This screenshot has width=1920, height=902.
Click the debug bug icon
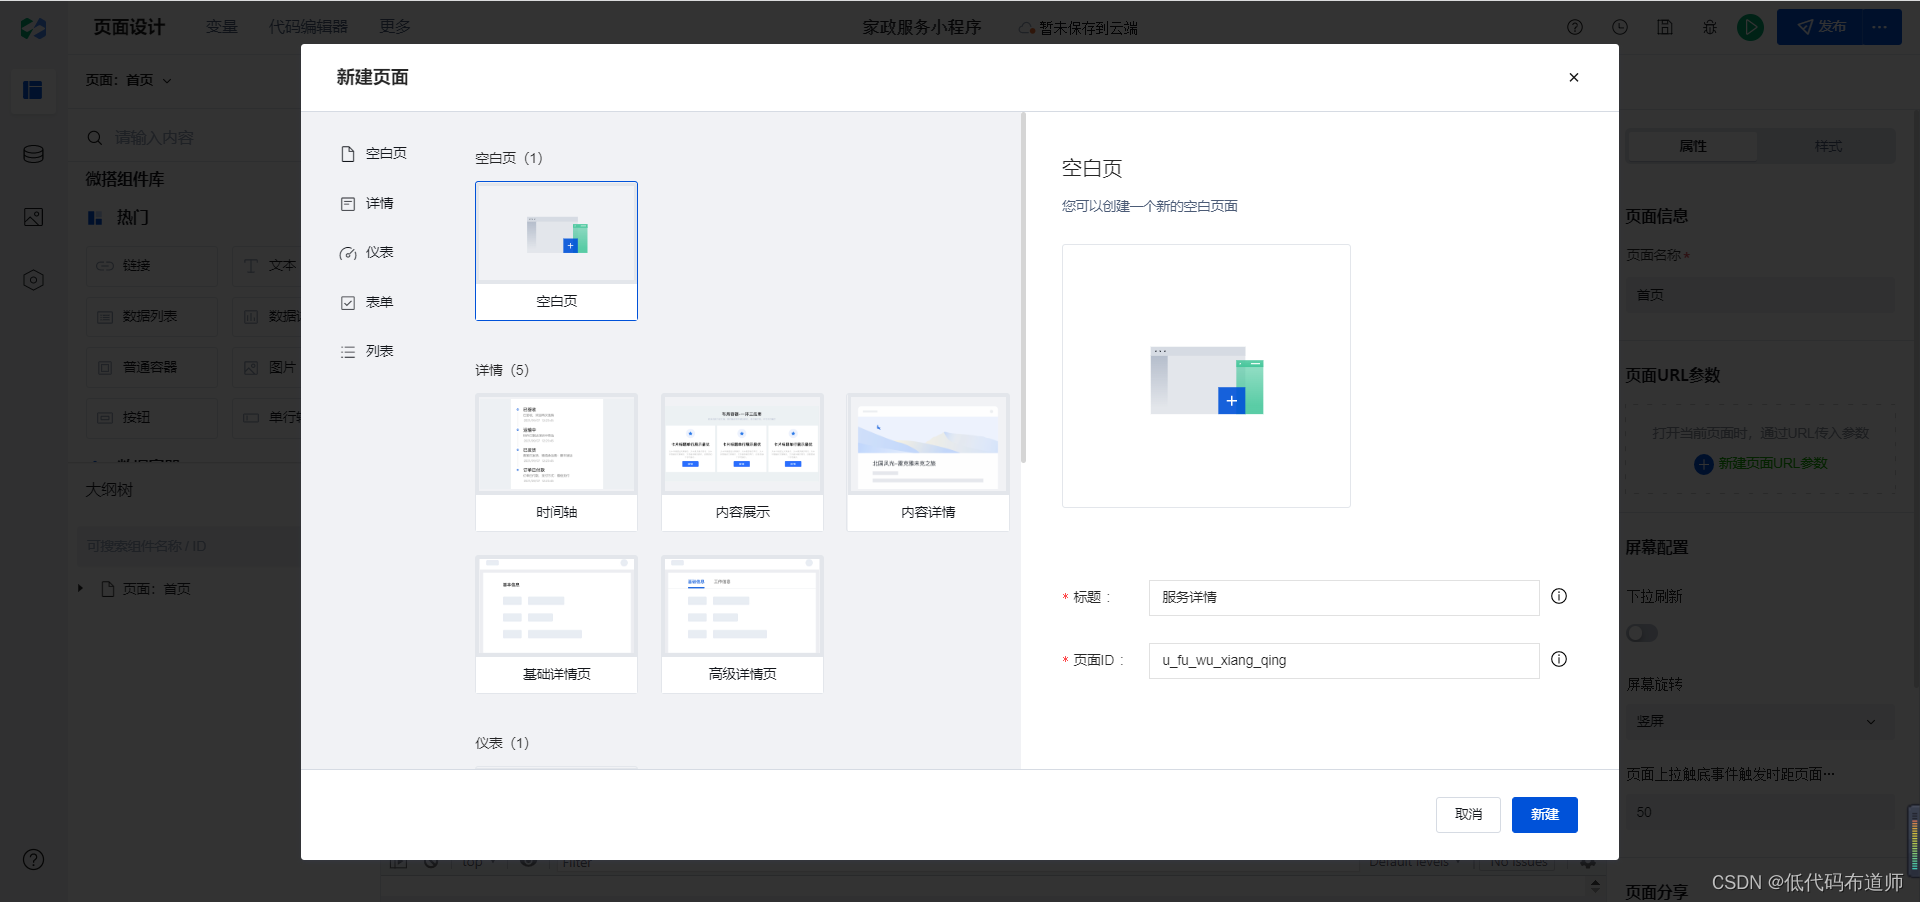click(x=1710, y=28)
